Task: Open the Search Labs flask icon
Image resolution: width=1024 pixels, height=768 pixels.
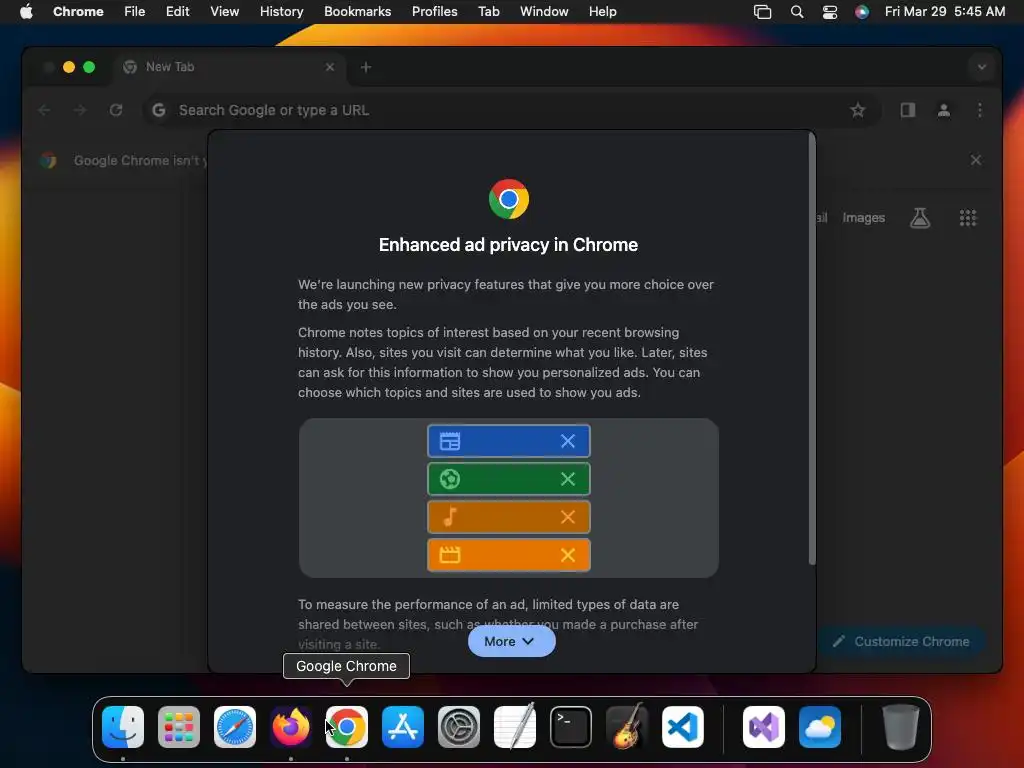Action: pyautogui.click(x=920, y=218)
